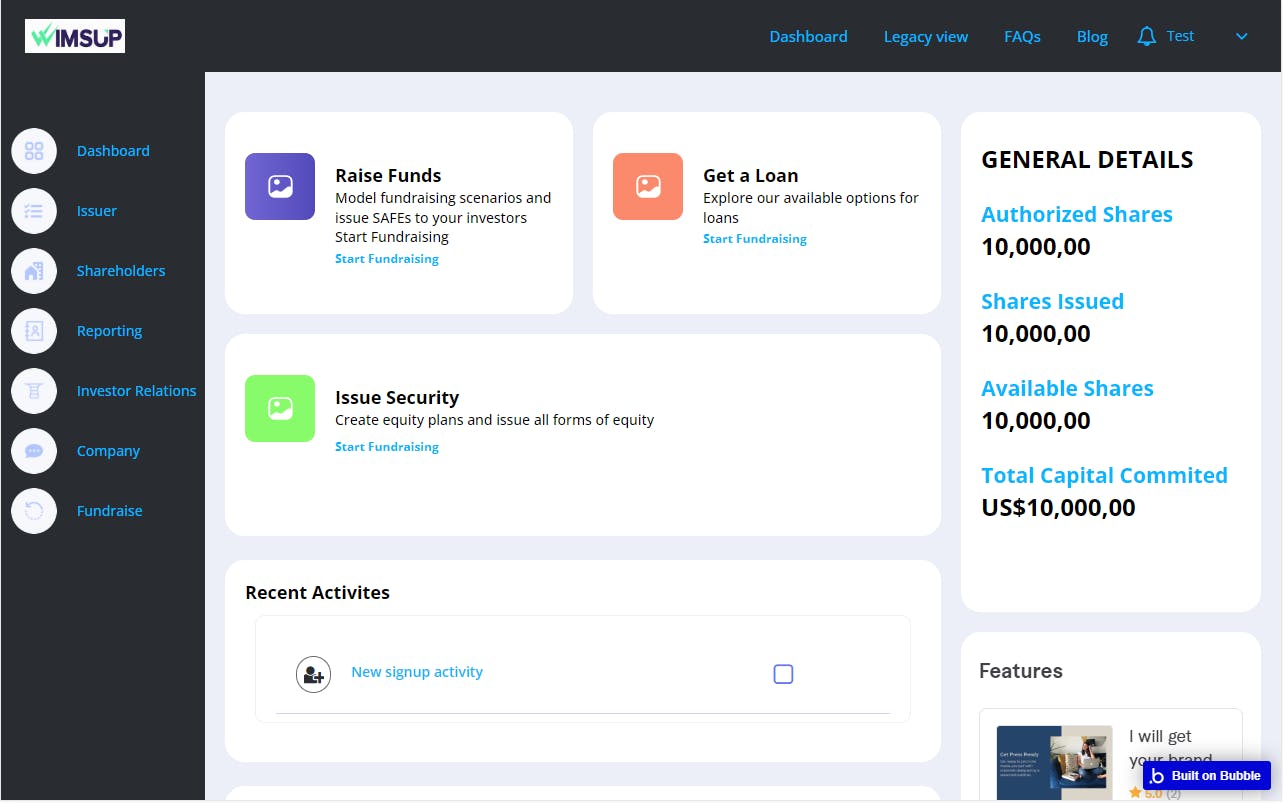Click sidebar Shareholders building icon
Image resolution: width=1283 pixels, height=803 pixels.
[34, 271]
